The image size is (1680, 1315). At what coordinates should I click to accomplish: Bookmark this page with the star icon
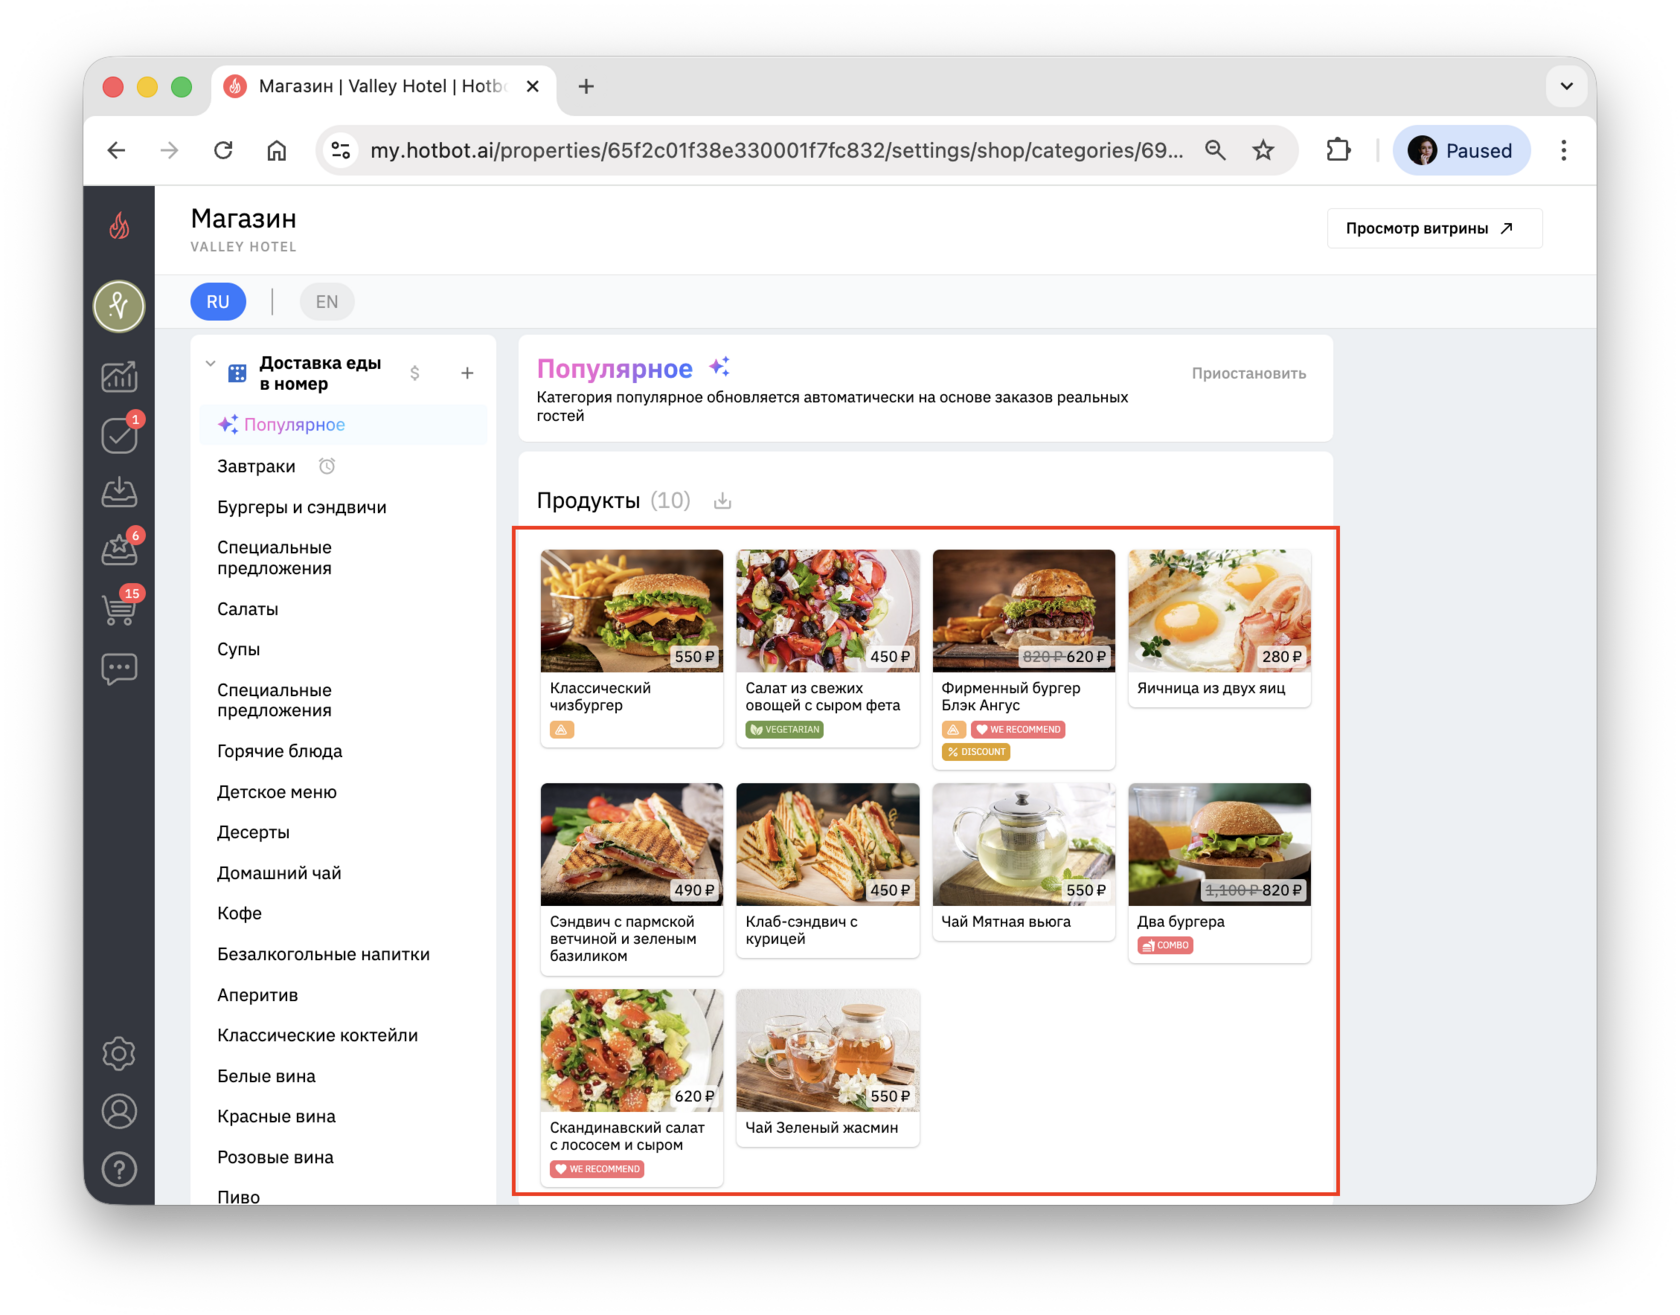coord(1264,150)
